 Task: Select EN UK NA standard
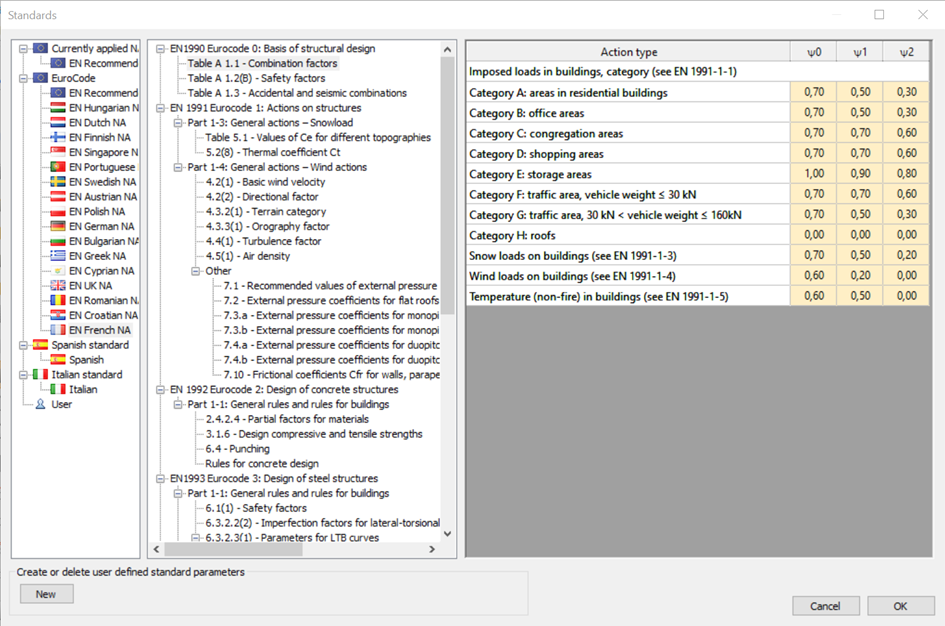point(90,286)
